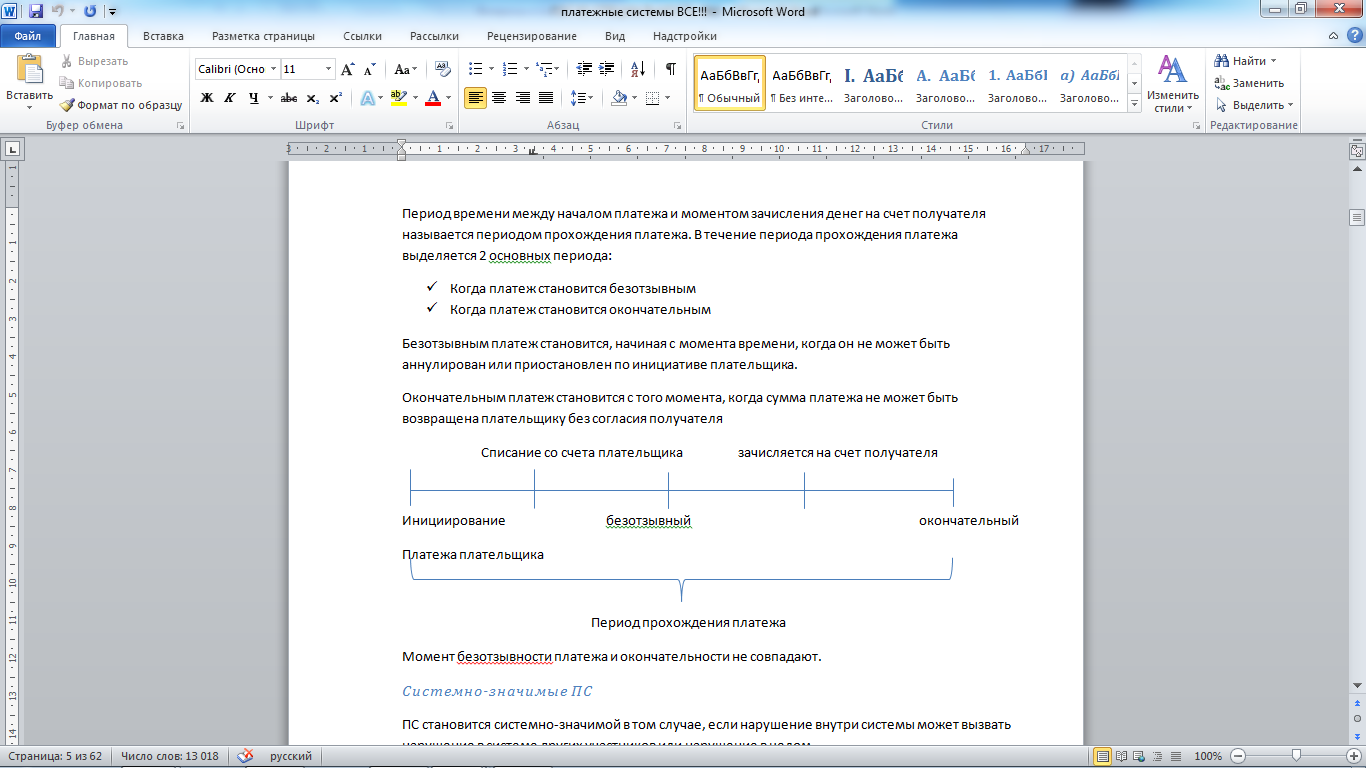1366x768 pixels.
Task: Apply yellow text highlight color
Action: [x=399, y=98]
